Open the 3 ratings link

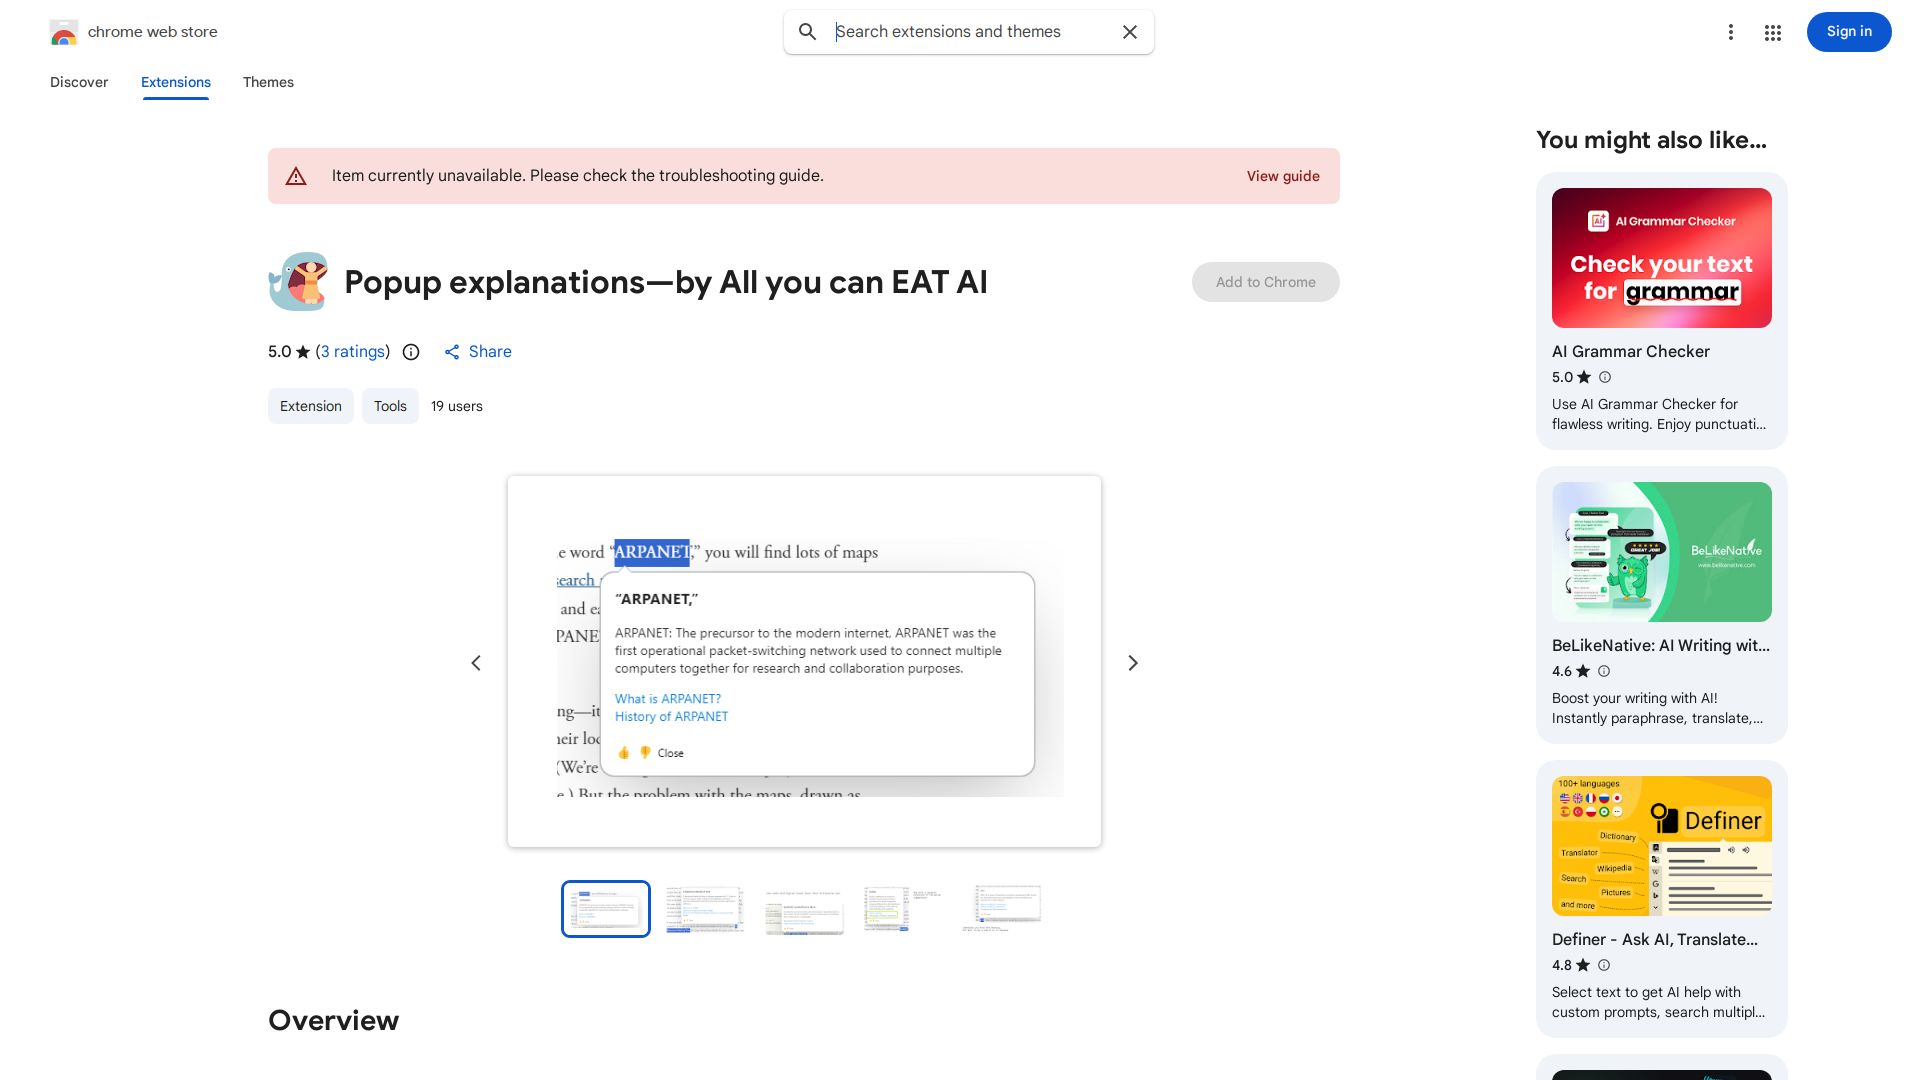point(353,352)
